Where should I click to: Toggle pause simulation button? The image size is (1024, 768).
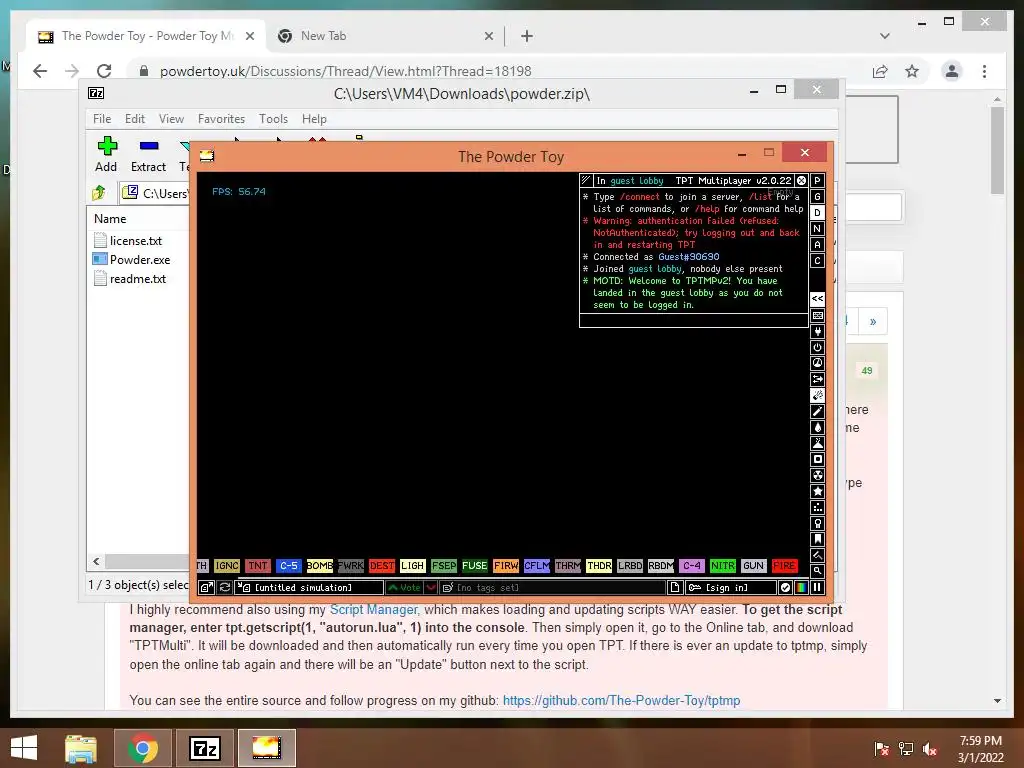pos(817,587)
